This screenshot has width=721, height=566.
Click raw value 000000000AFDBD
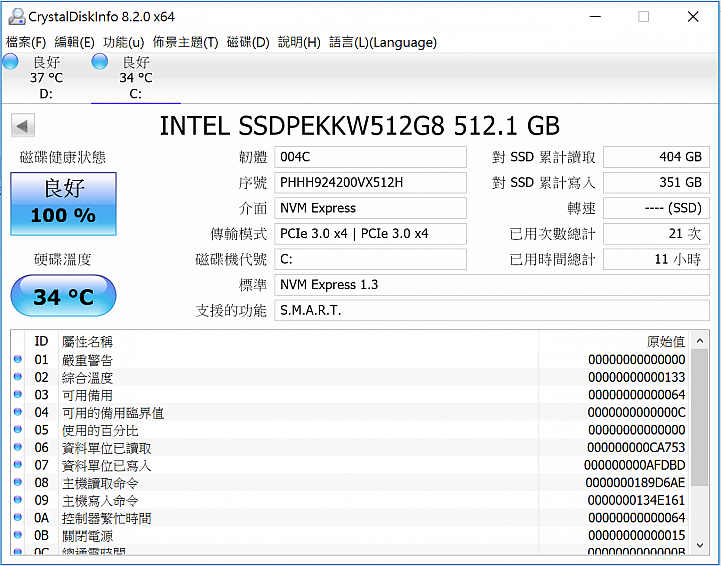coord(635,465)
